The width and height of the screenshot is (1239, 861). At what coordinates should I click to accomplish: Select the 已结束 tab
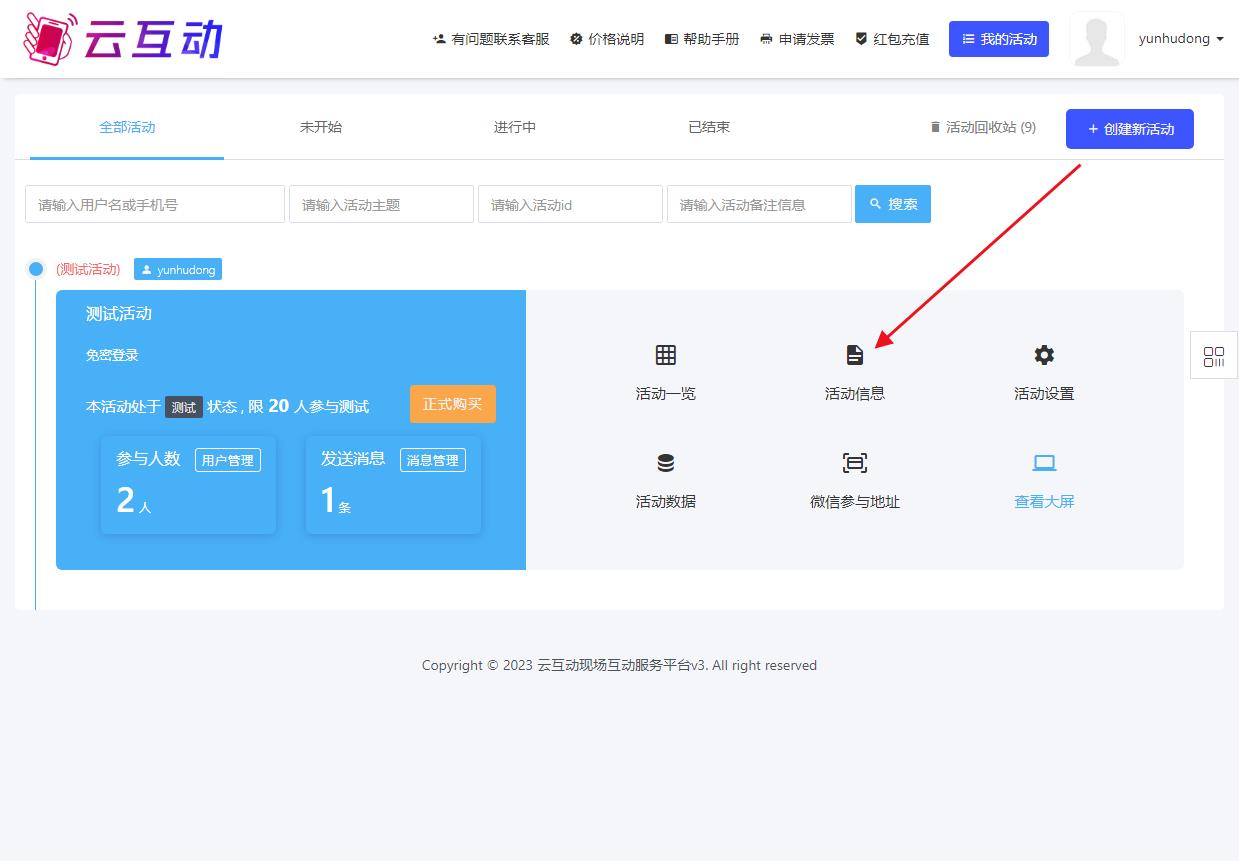coord(708,127)
